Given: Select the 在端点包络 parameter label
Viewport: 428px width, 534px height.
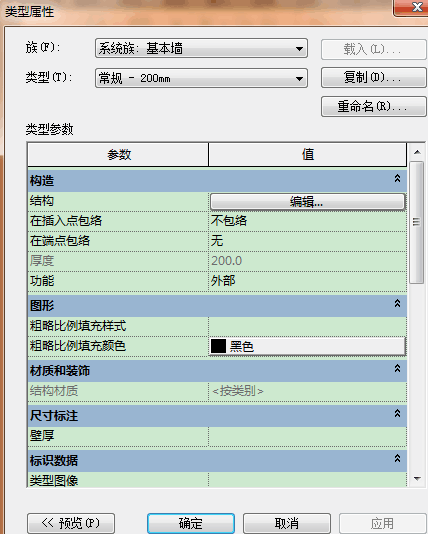Looking at the screenshot, I should click(x=60, y=241).
